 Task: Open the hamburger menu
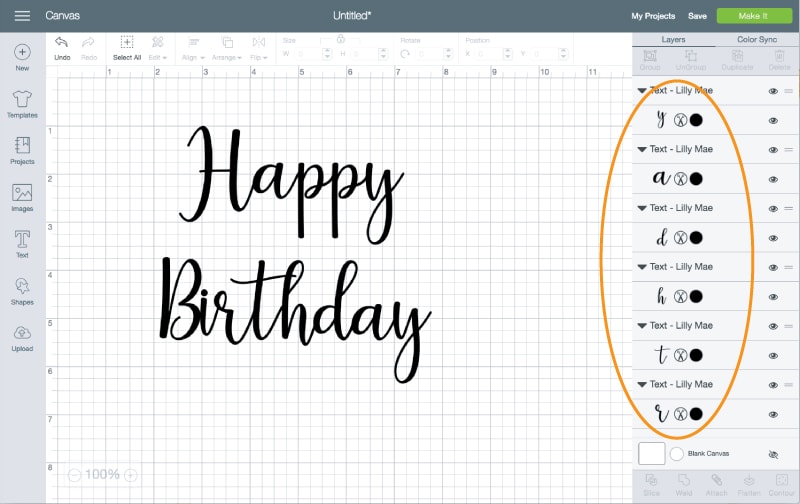[x=22, y=16]
